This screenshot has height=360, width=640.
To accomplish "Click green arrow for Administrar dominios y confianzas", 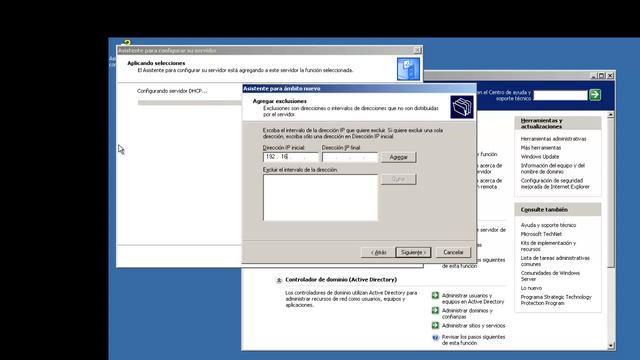I will pos(435,311).
